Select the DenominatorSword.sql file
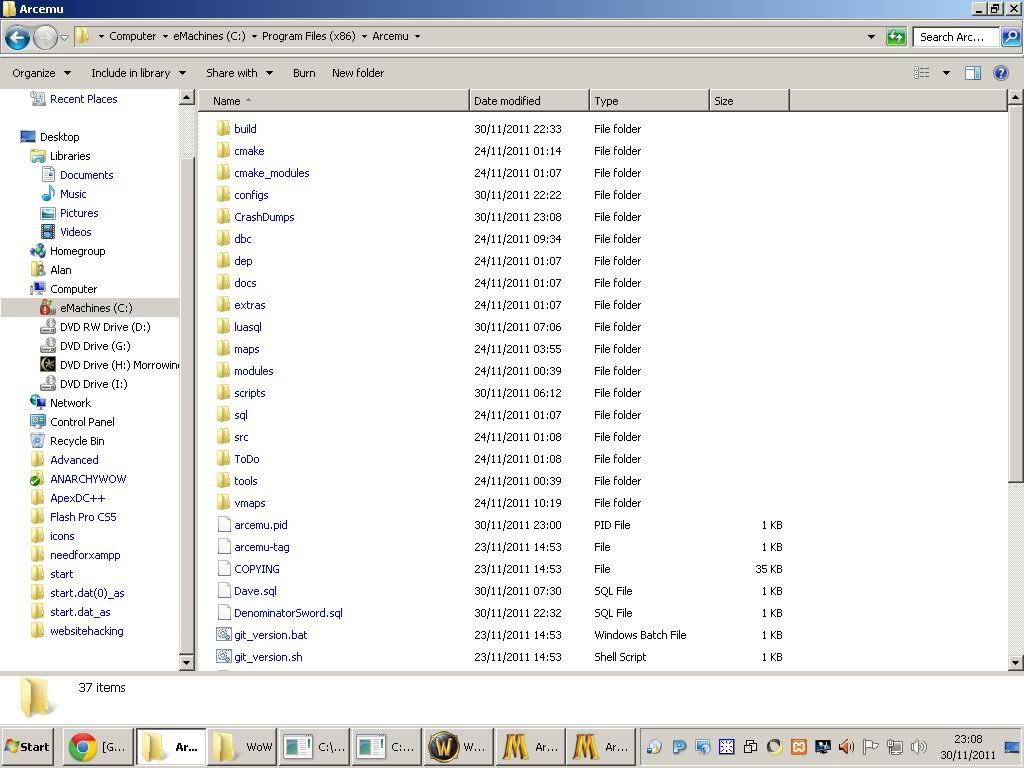 tap(288, 613)
